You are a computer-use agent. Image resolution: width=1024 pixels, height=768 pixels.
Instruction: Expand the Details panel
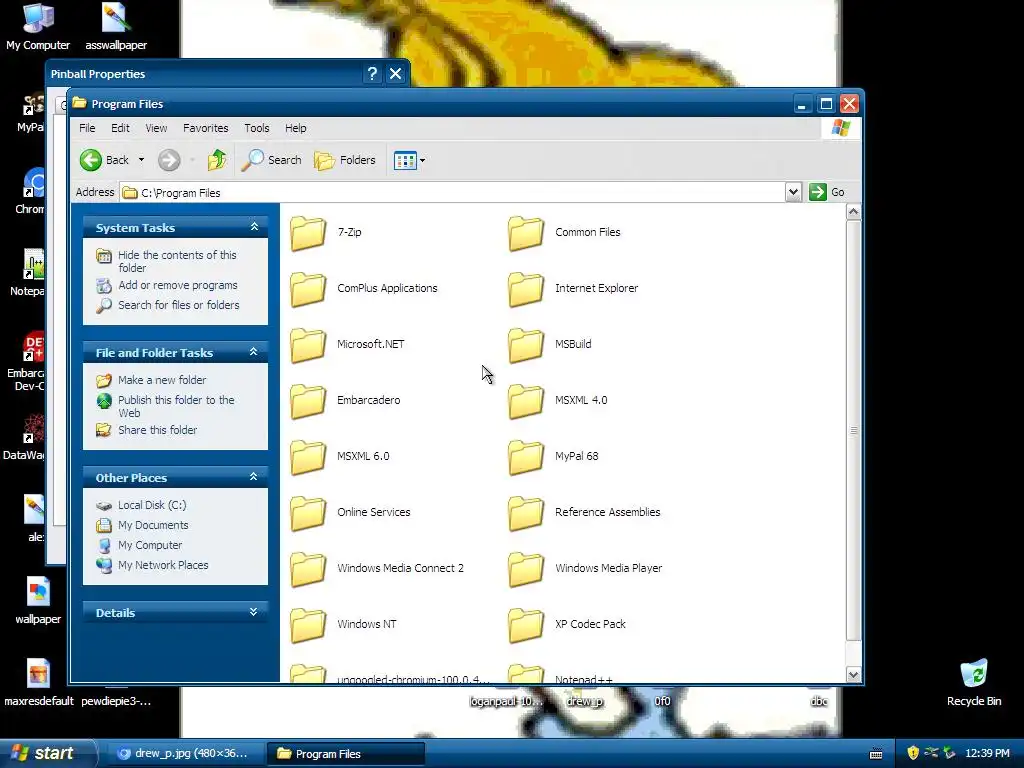[253, 612]
